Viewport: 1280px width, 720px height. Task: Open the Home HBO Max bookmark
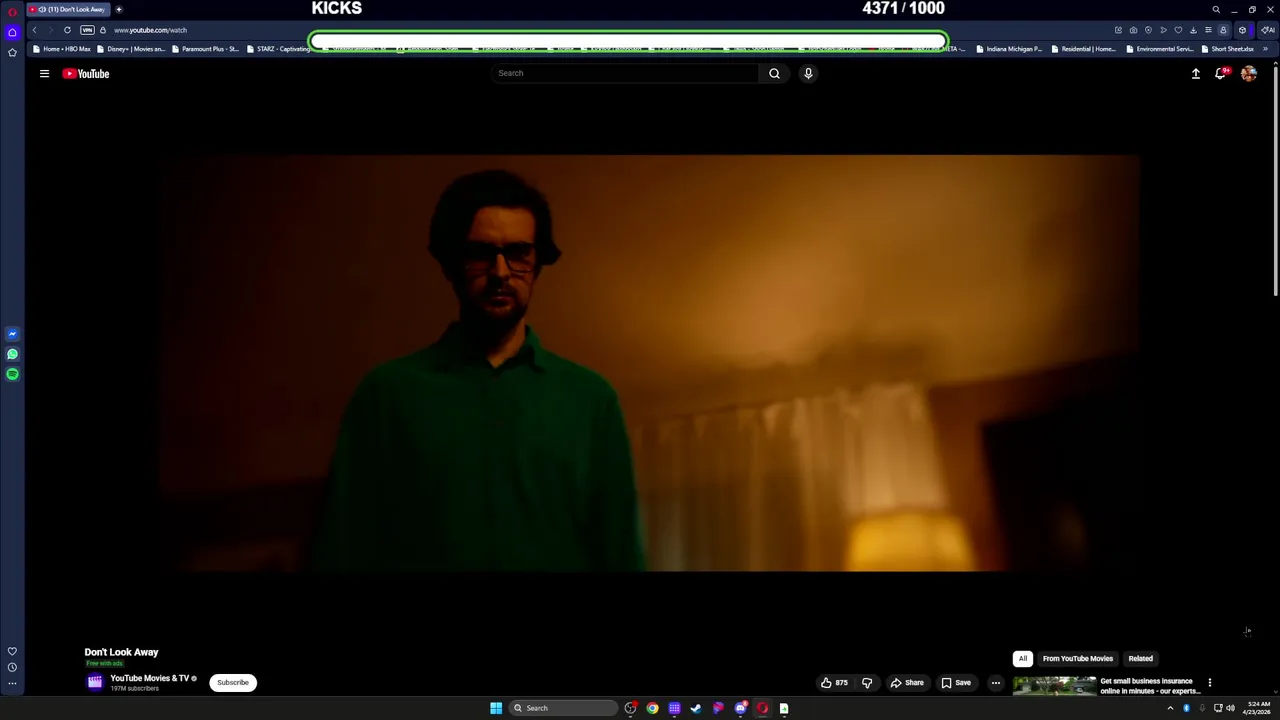[62, 49]
